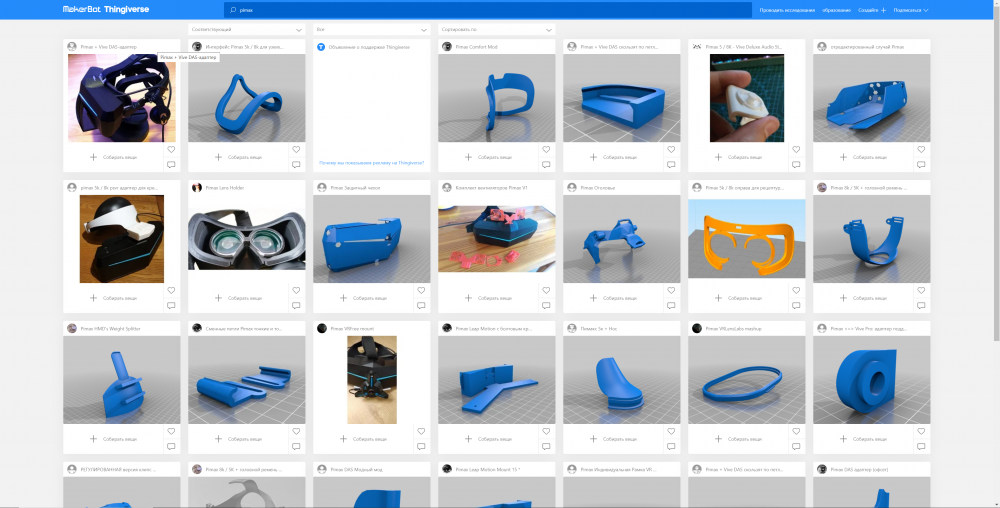Open comments on отредактированный случай Pimax card
The image size is (1000, 508).
pos(921,164)
